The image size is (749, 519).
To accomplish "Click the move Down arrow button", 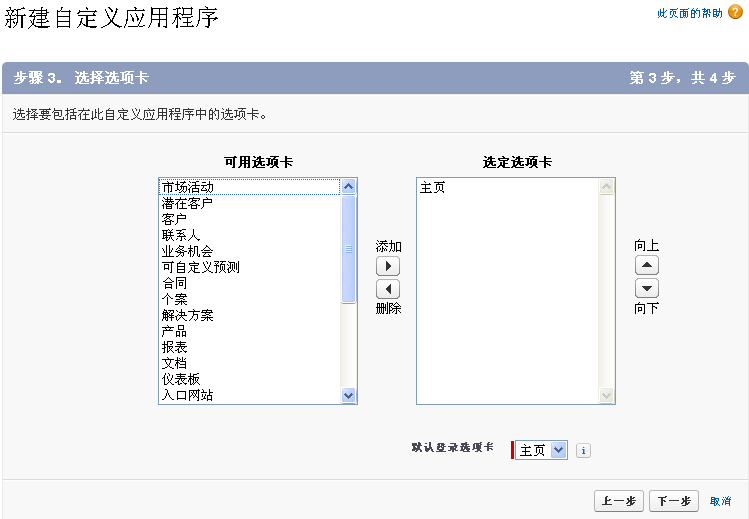I will point(647,288).
